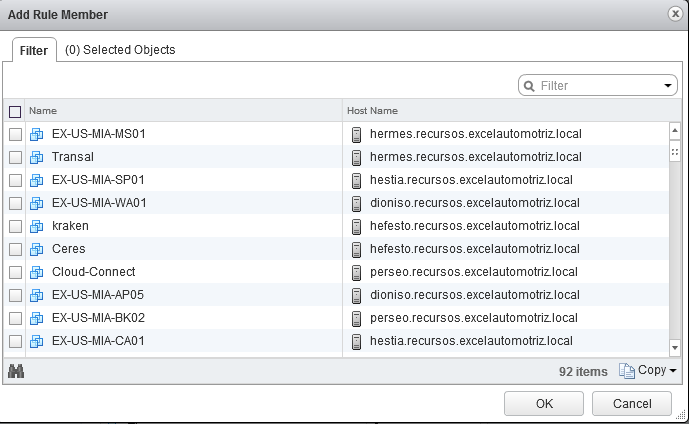Check the box for EX-US-MIA-MS01
The width and height of the screenshot is (689, 424).
15,134
